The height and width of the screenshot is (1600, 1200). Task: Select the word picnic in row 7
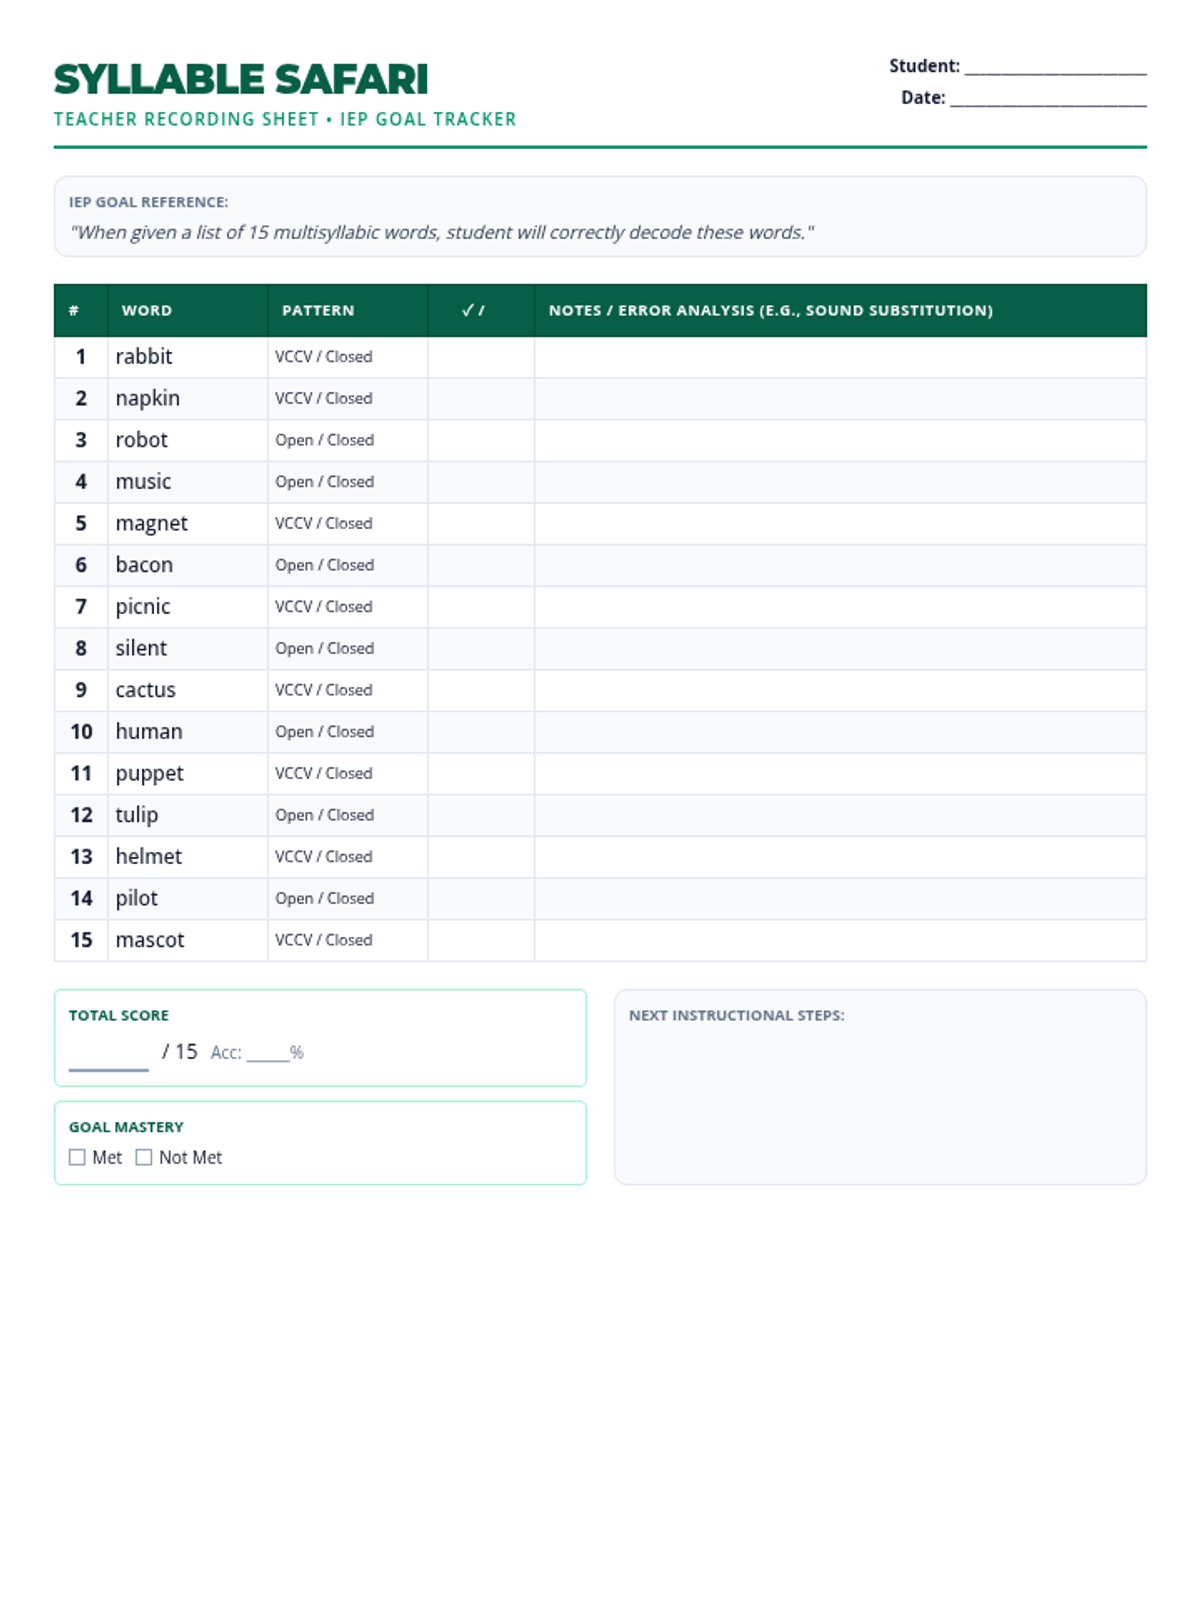pyautogui.click(x=143, y=607)
